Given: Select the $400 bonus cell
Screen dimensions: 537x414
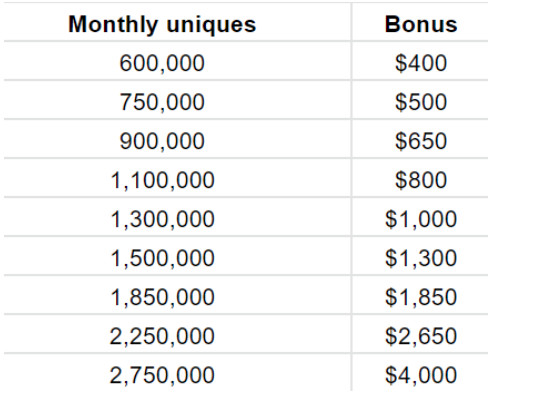Looking at the screenshot, I should click(x=421, y=63).
